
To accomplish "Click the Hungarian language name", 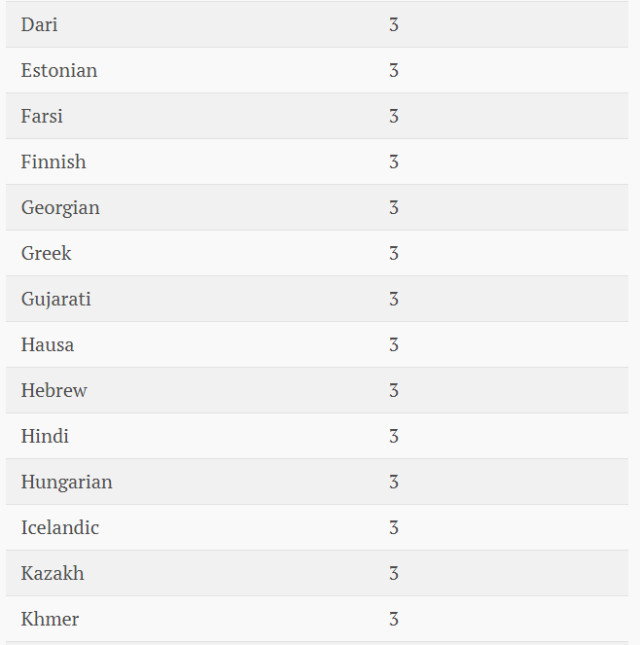I will tap(66, 482).
